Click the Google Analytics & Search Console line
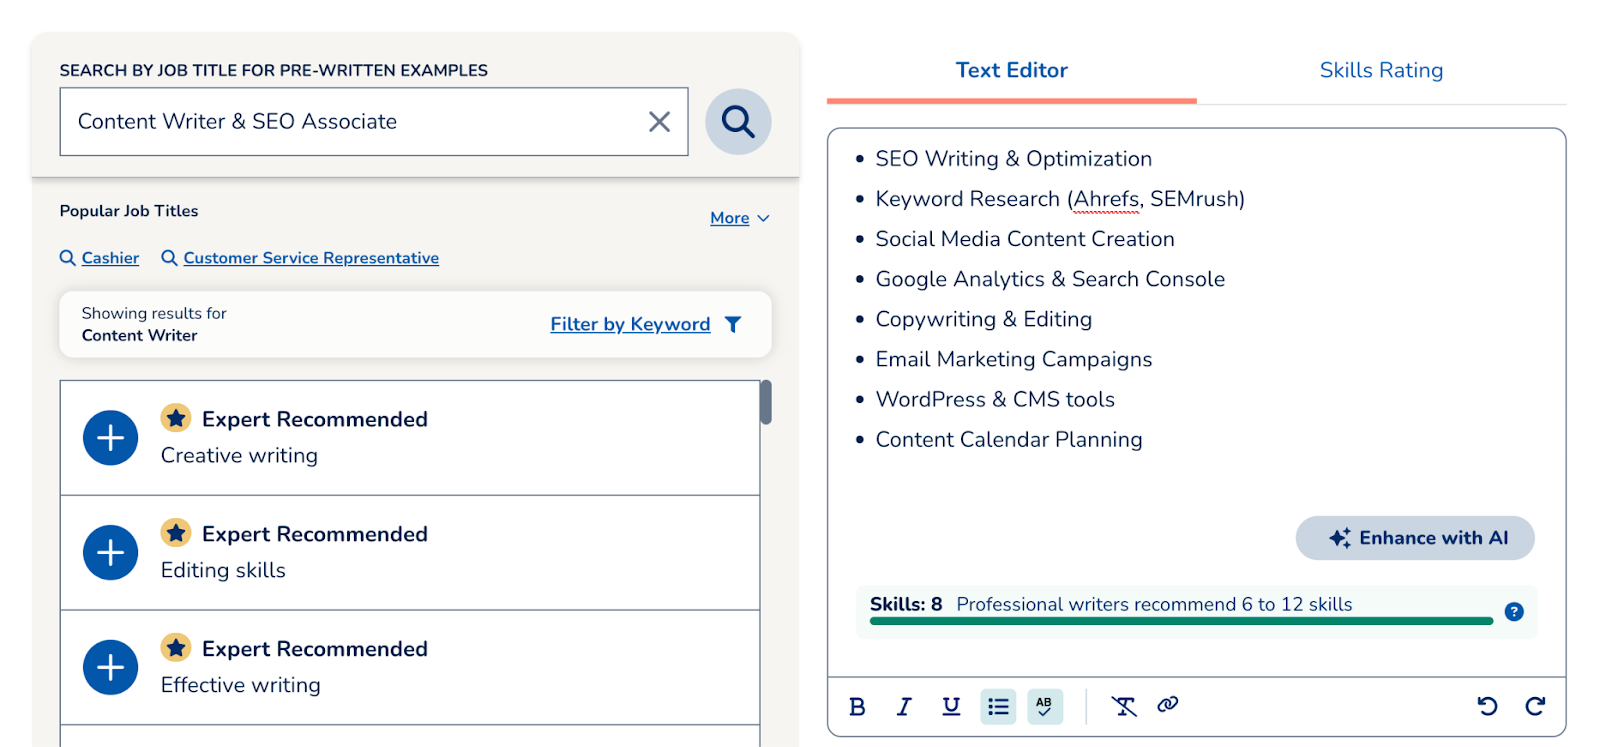This screenshot has width=1600, height=747. coord(1050,279)
